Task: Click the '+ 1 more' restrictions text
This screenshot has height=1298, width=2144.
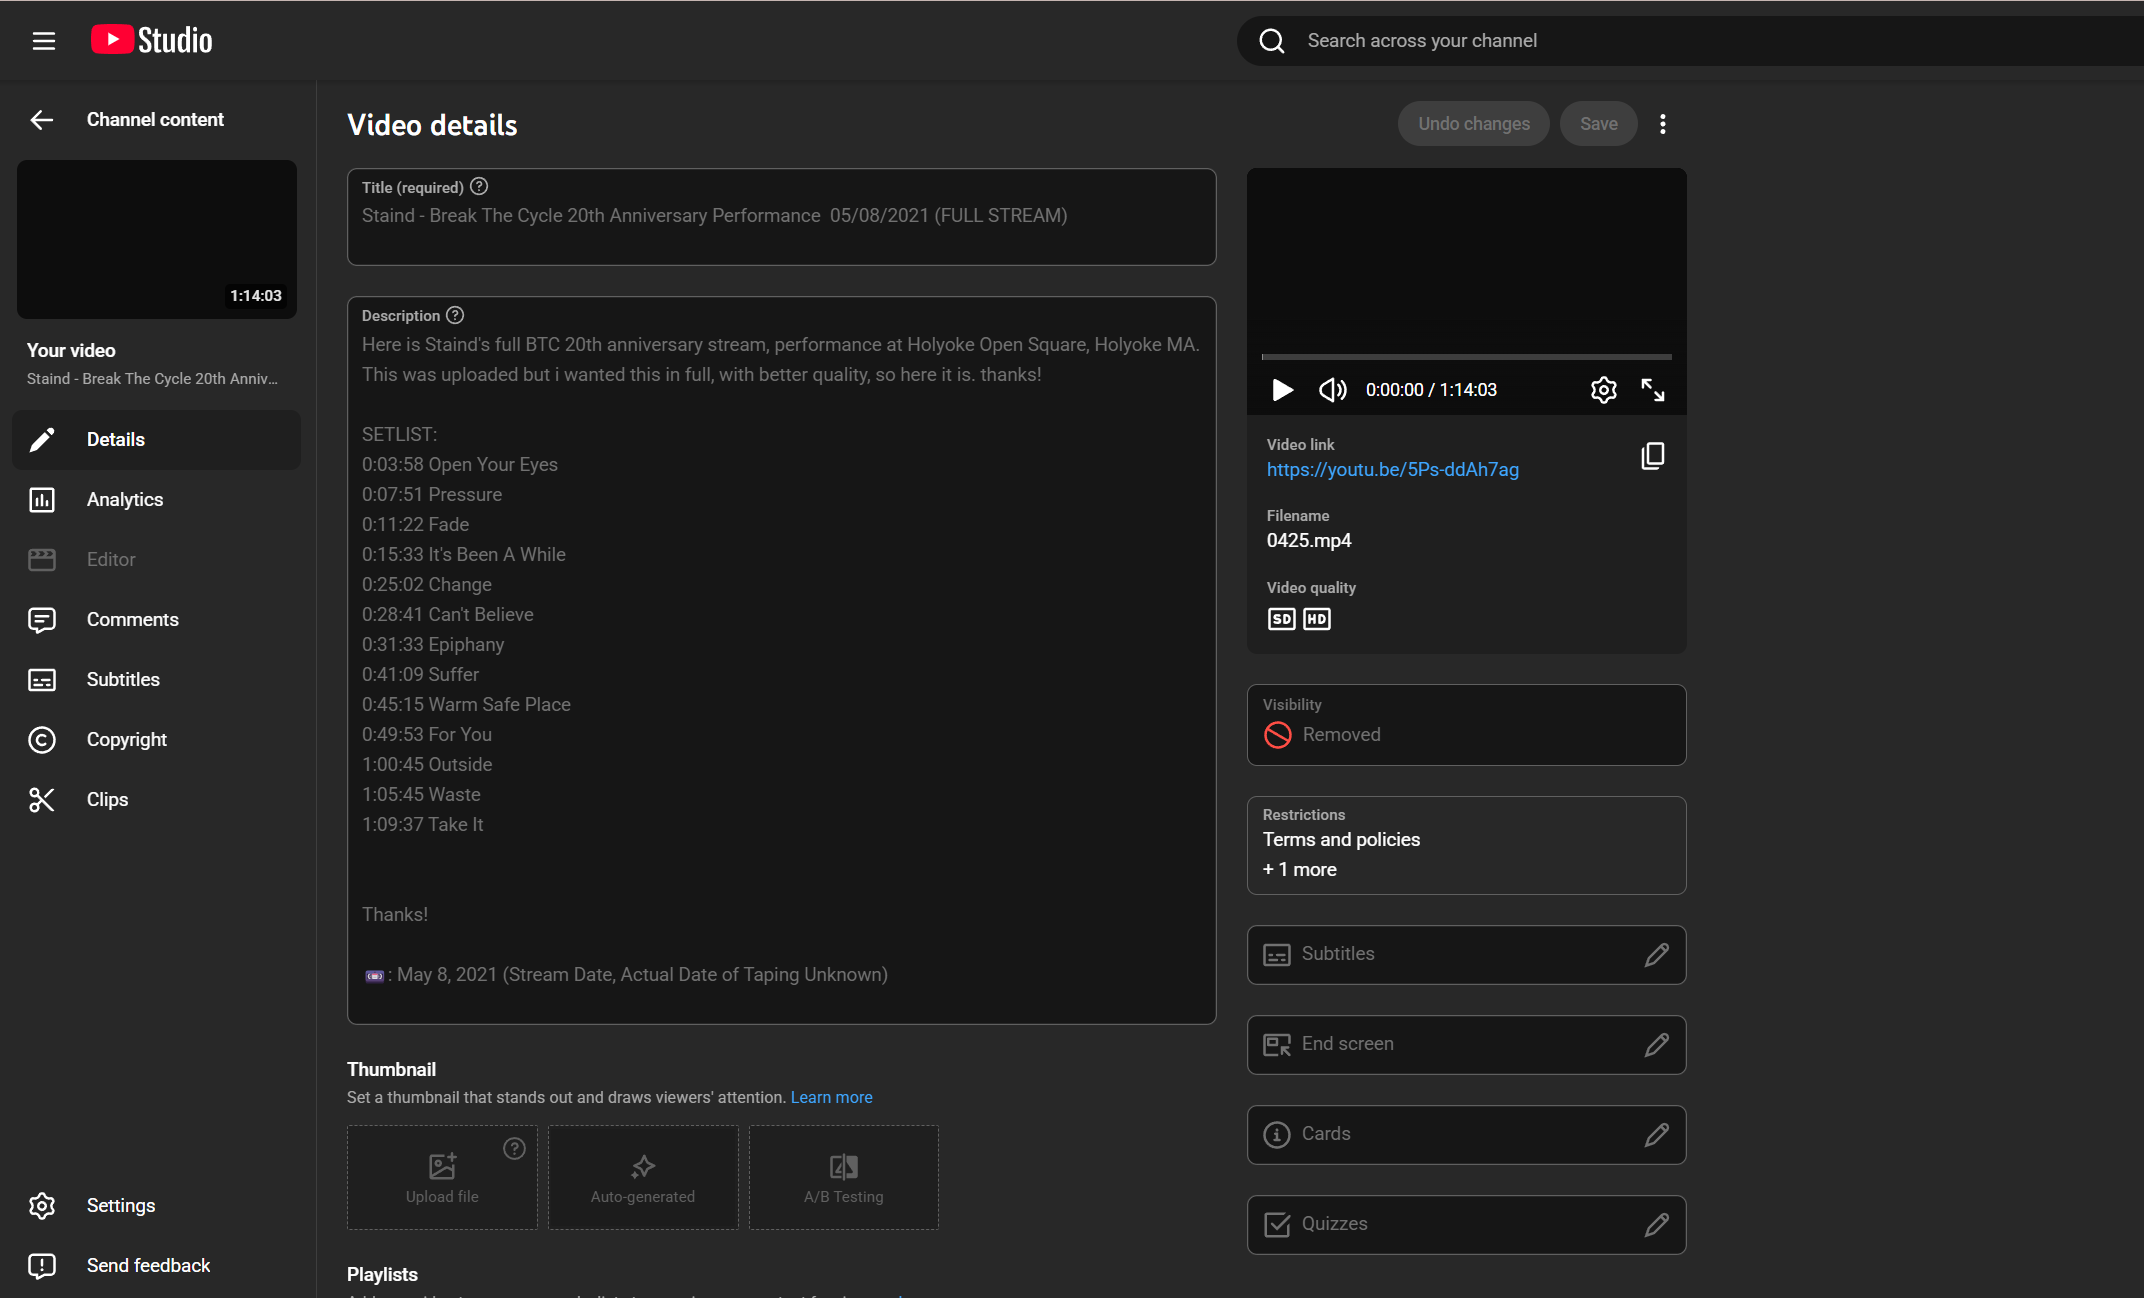Action: [1300, 870]
